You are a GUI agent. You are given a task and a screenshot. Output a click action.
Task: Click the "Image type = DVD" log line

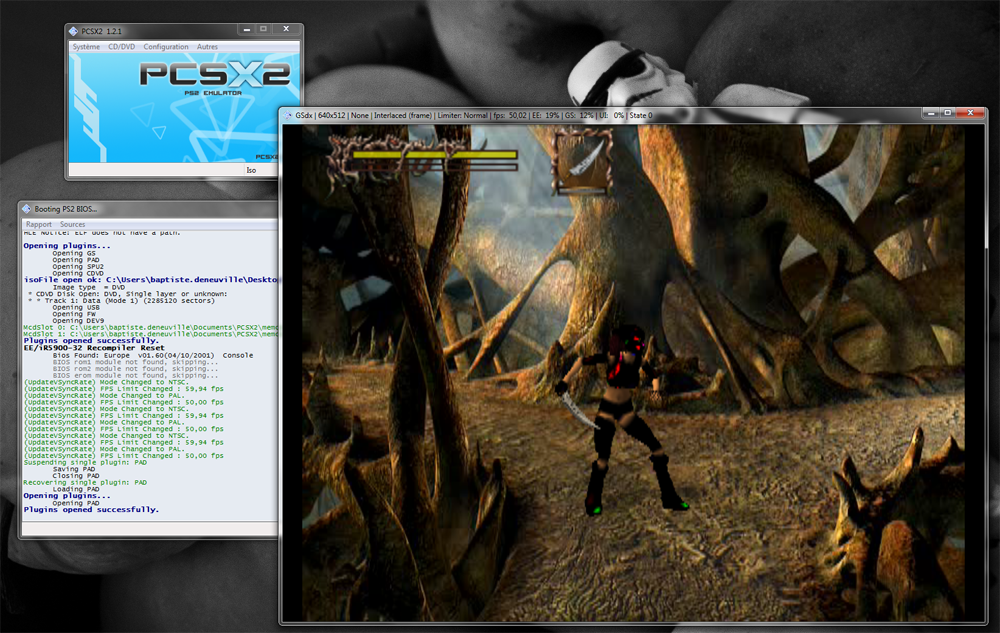tap(89, 287)
